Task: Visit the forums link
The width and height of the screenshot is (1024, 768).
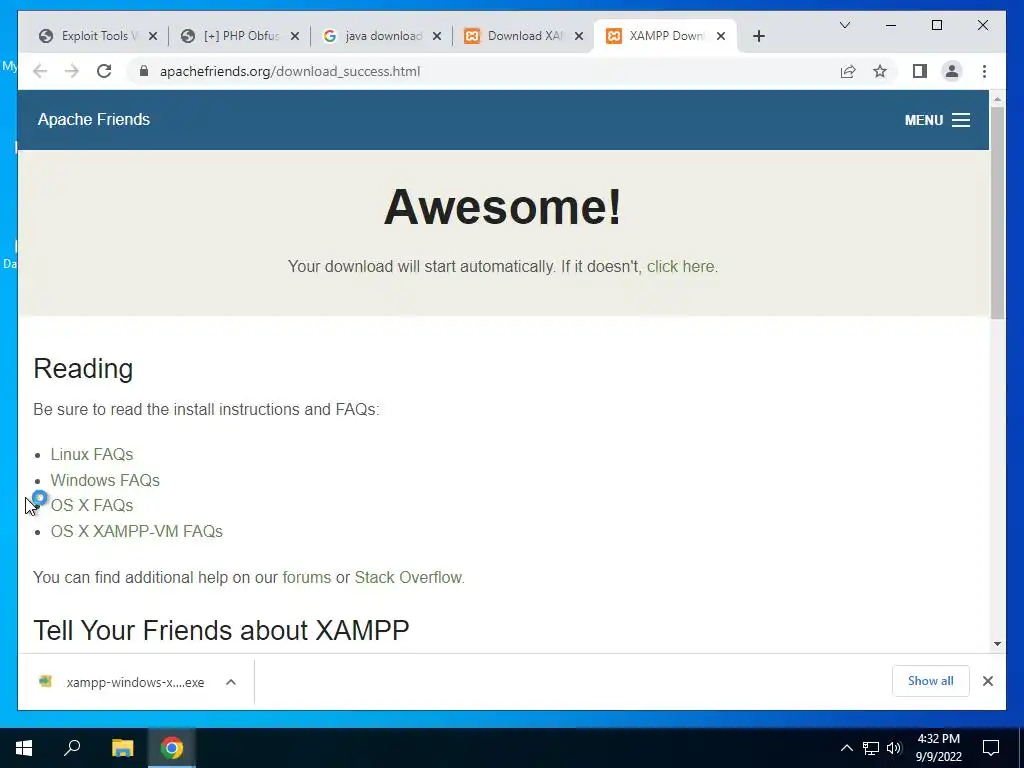Action: pyautogui.click(x=307, y=577)
